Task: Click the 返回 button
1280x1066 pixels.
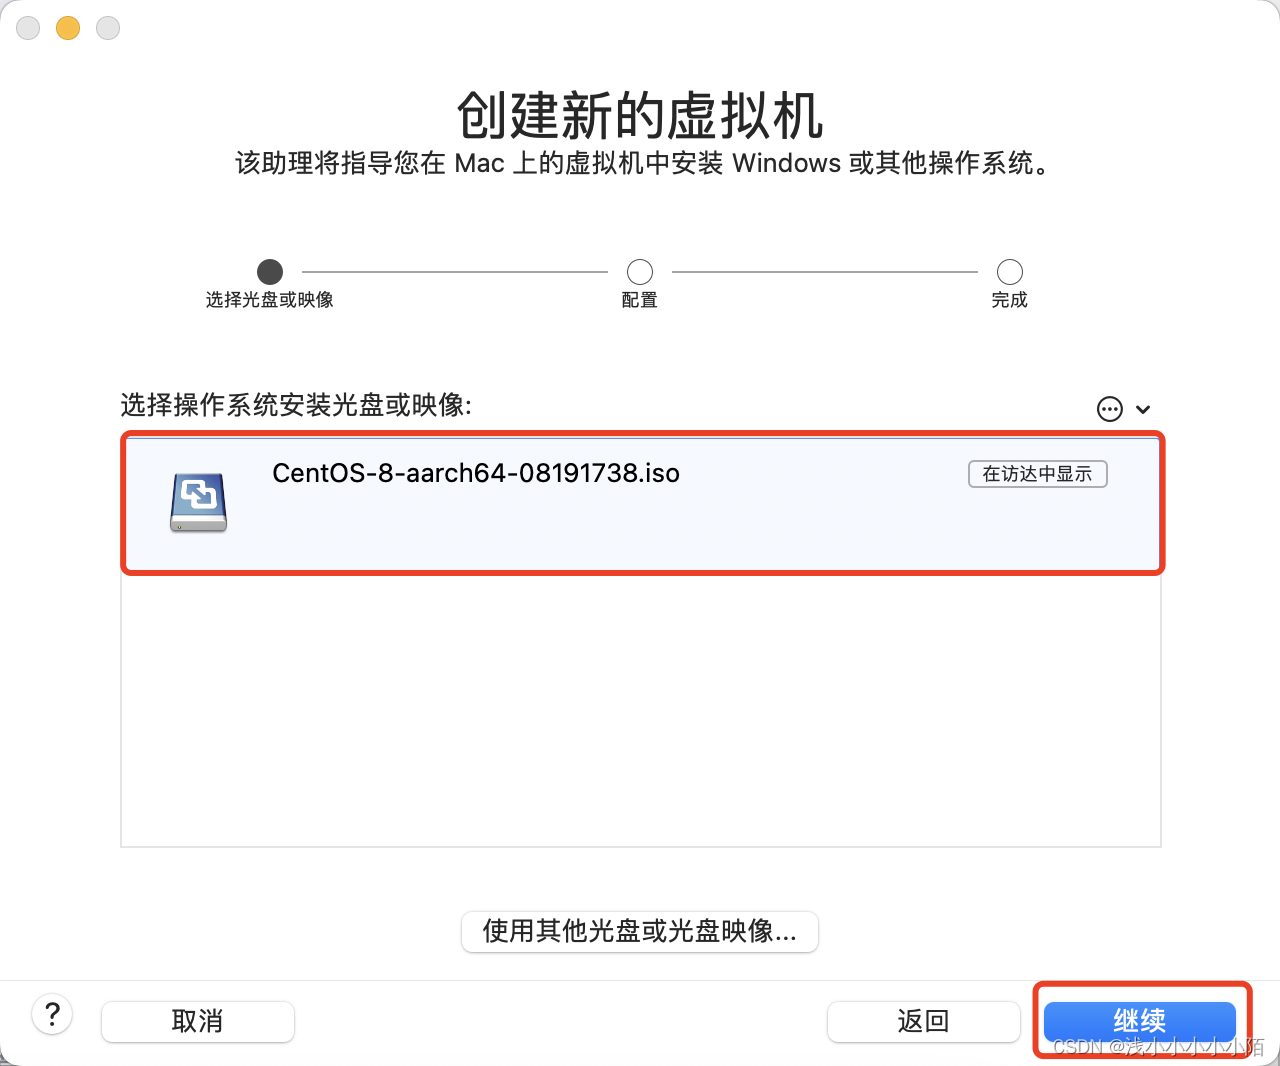Action: click(x=923, y=1021)
